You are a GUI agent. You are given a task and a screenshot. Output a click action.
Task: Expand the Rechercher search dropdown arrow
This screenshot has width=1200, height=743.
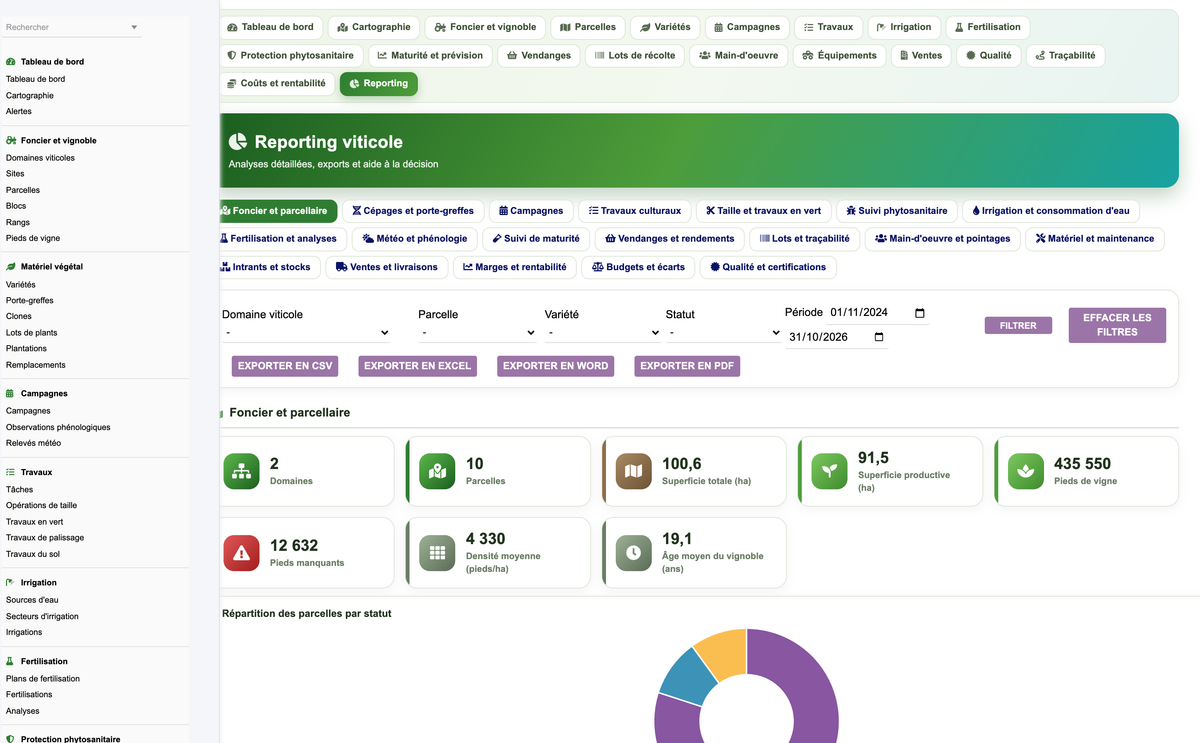point(134,27)
